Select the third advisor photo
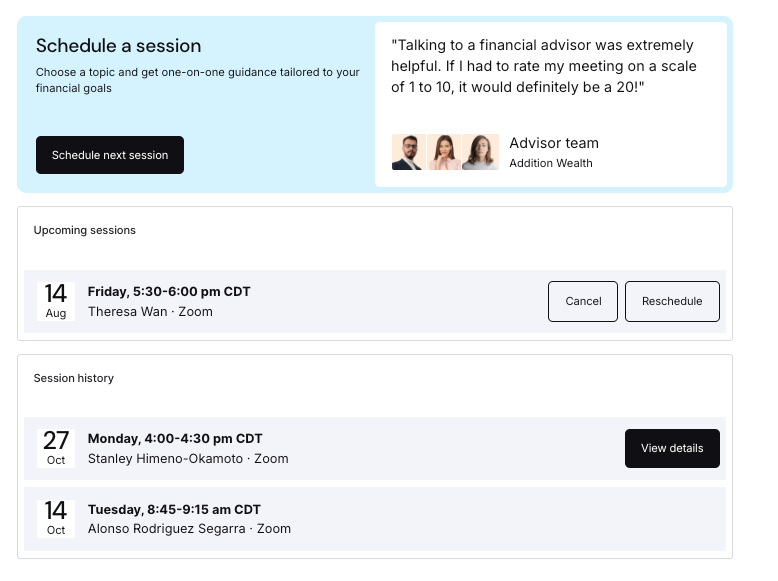Image resolution: width=778 pixels, height=581 pixels. tap(480, 152)
